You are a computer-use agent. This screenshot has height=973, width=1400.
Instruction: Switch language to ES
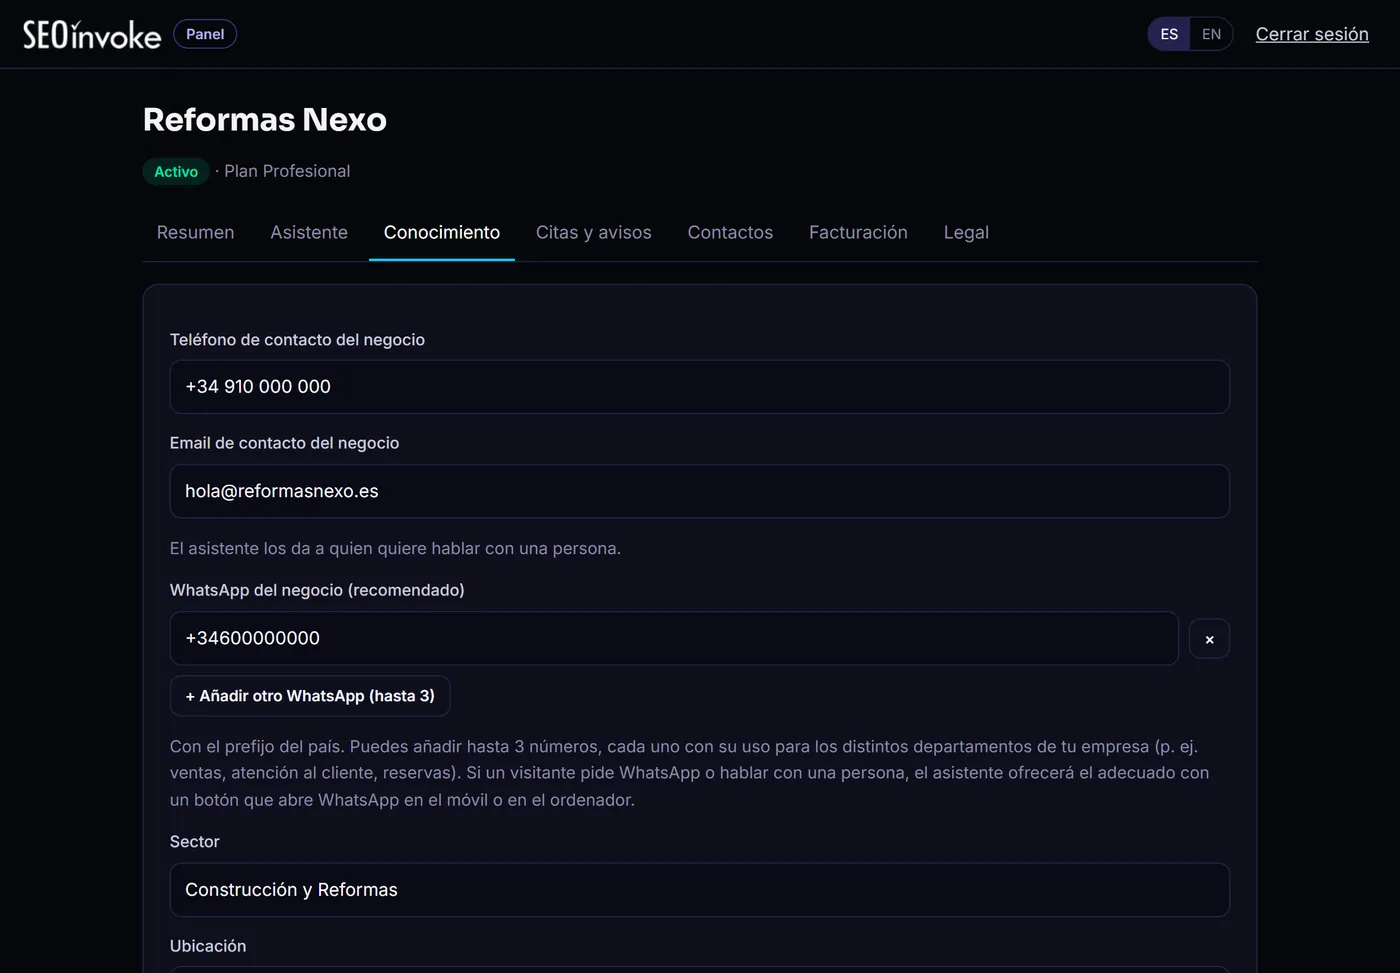[x=1169, y=34]
